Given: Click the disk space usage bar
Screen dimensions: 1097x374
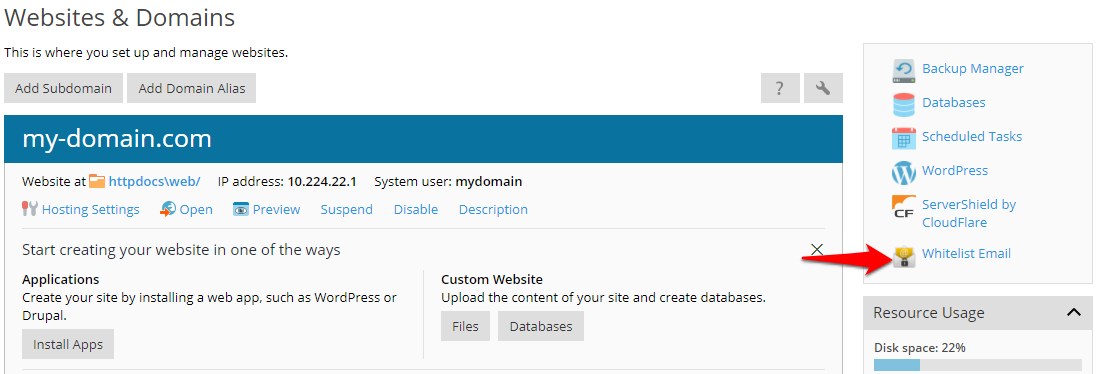Looking at the screenshot, I should [x=977, y=365].
